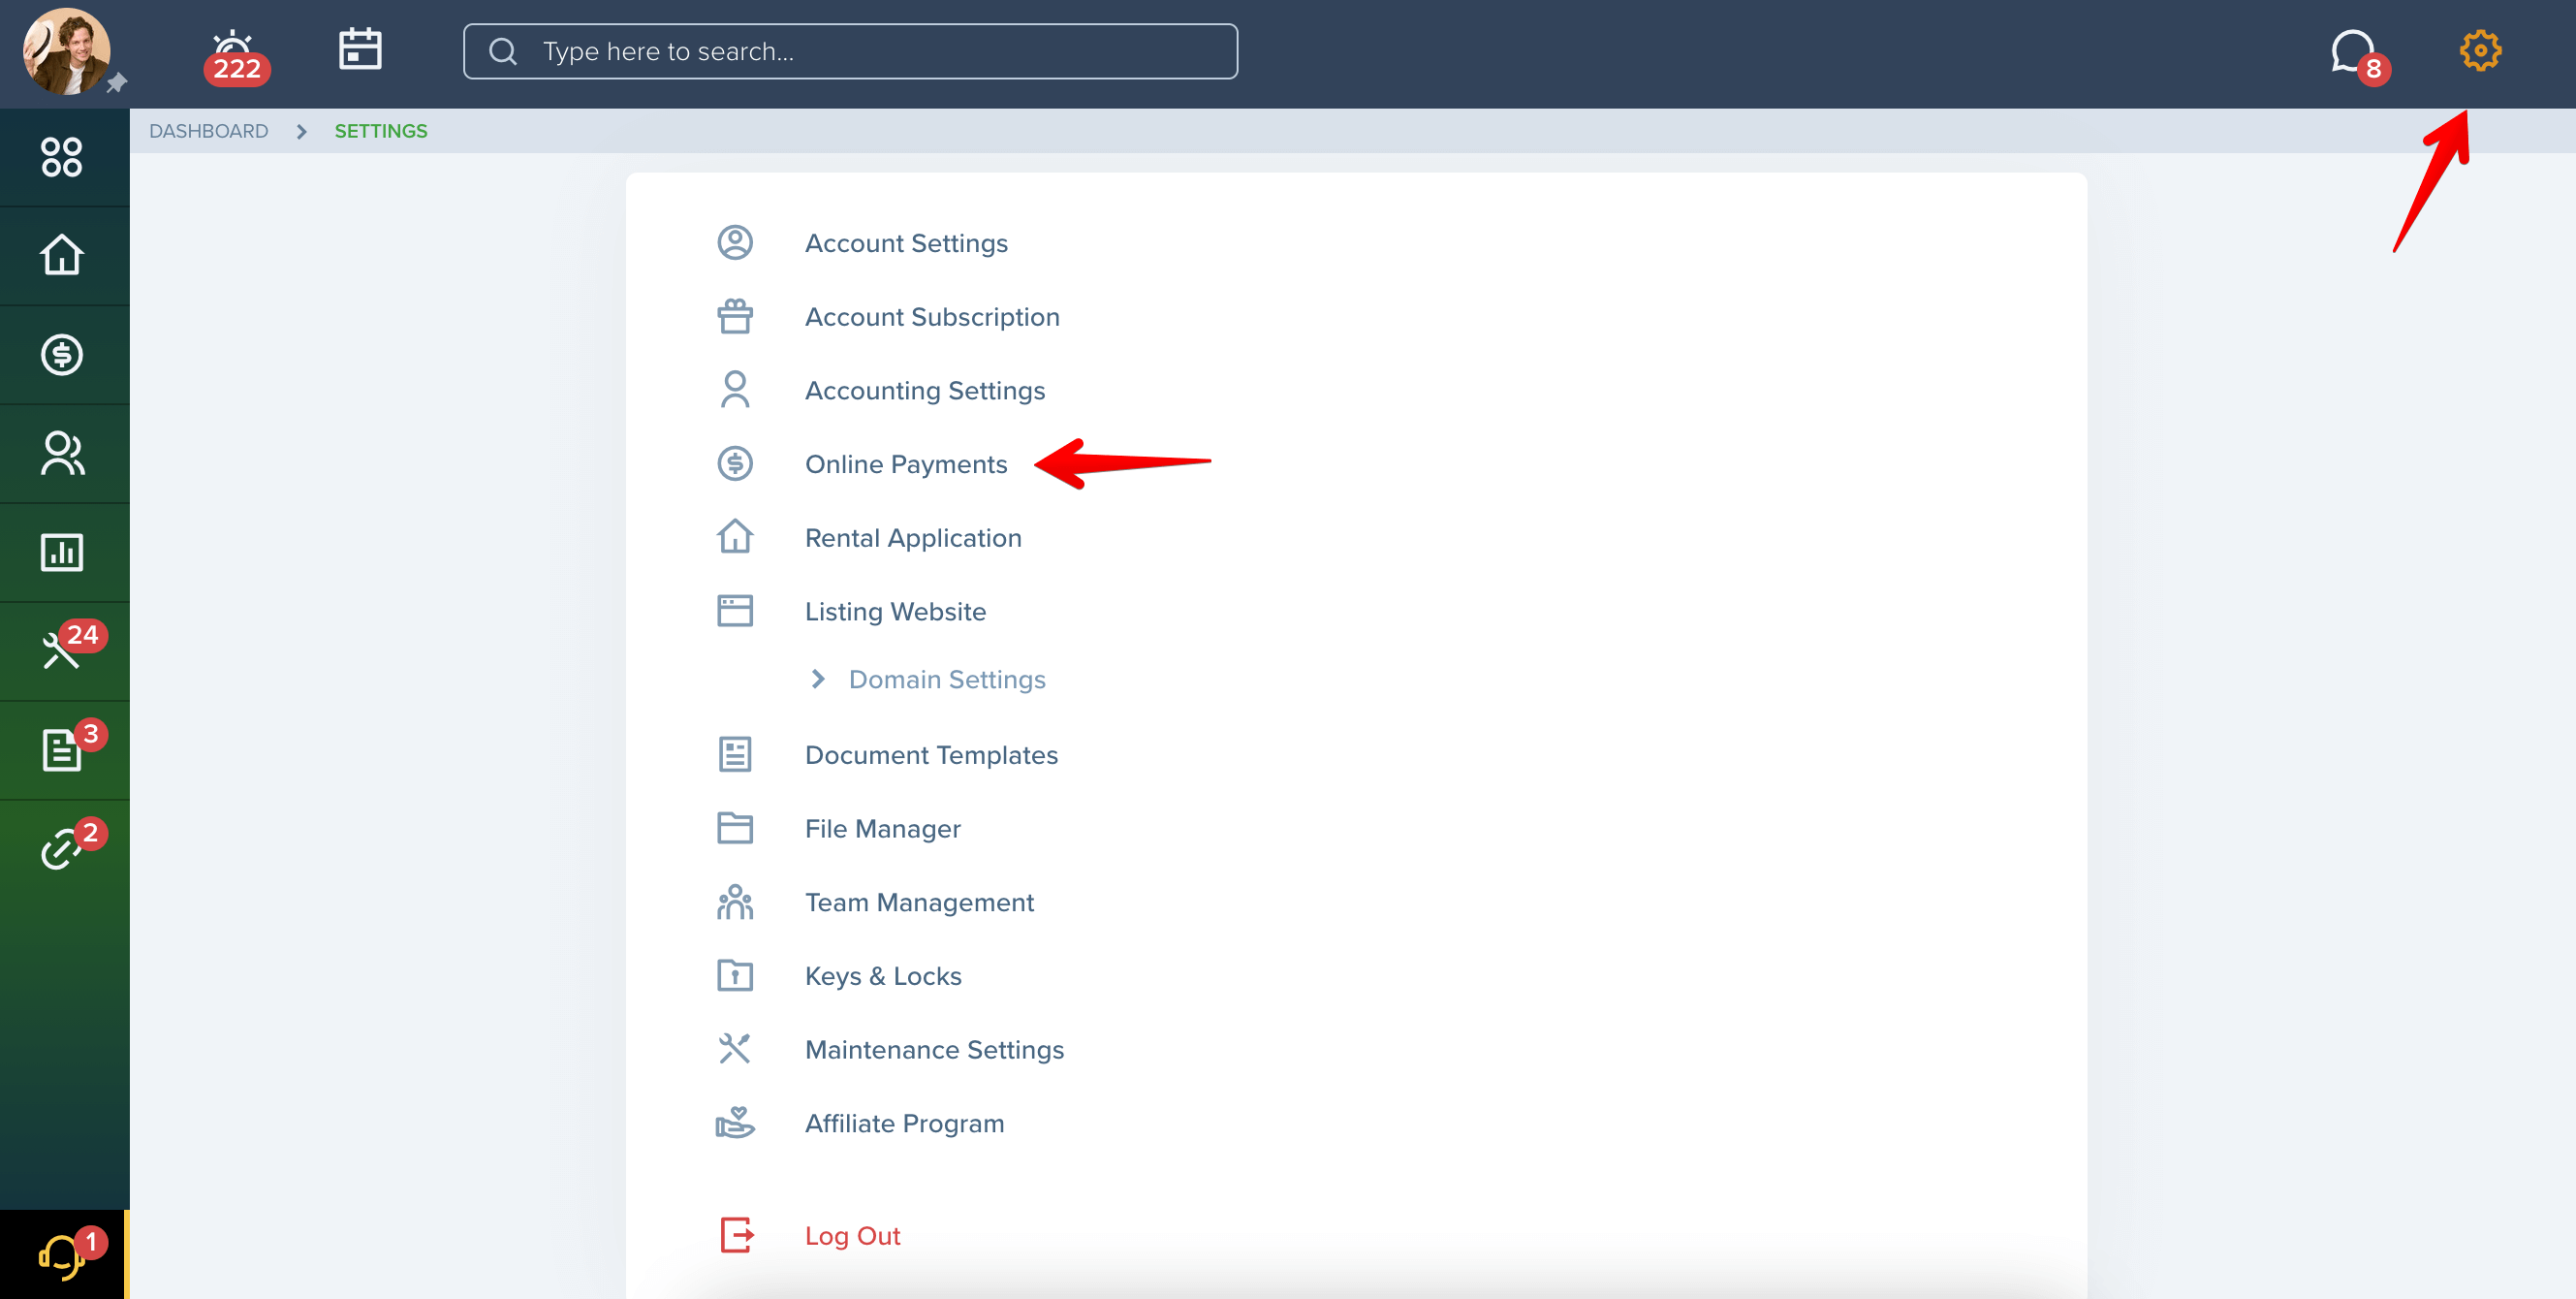Click the magnifier icon in search bar

click(x=503, y=51)
